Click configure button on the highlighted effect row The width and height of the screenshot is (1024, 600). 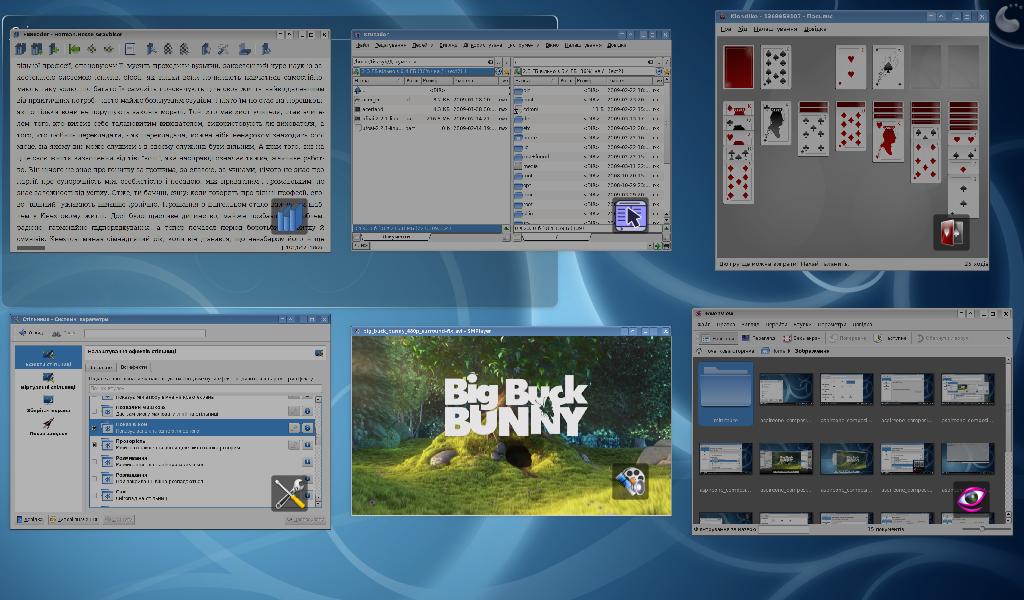tap(295, 428)
